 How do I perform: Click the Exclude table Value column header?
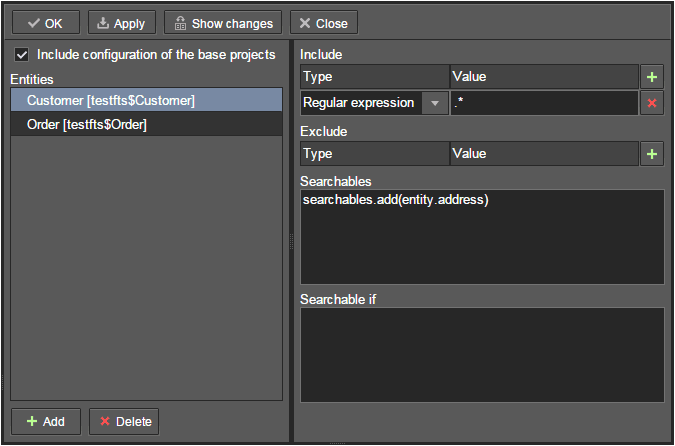(x=543, y=154)
